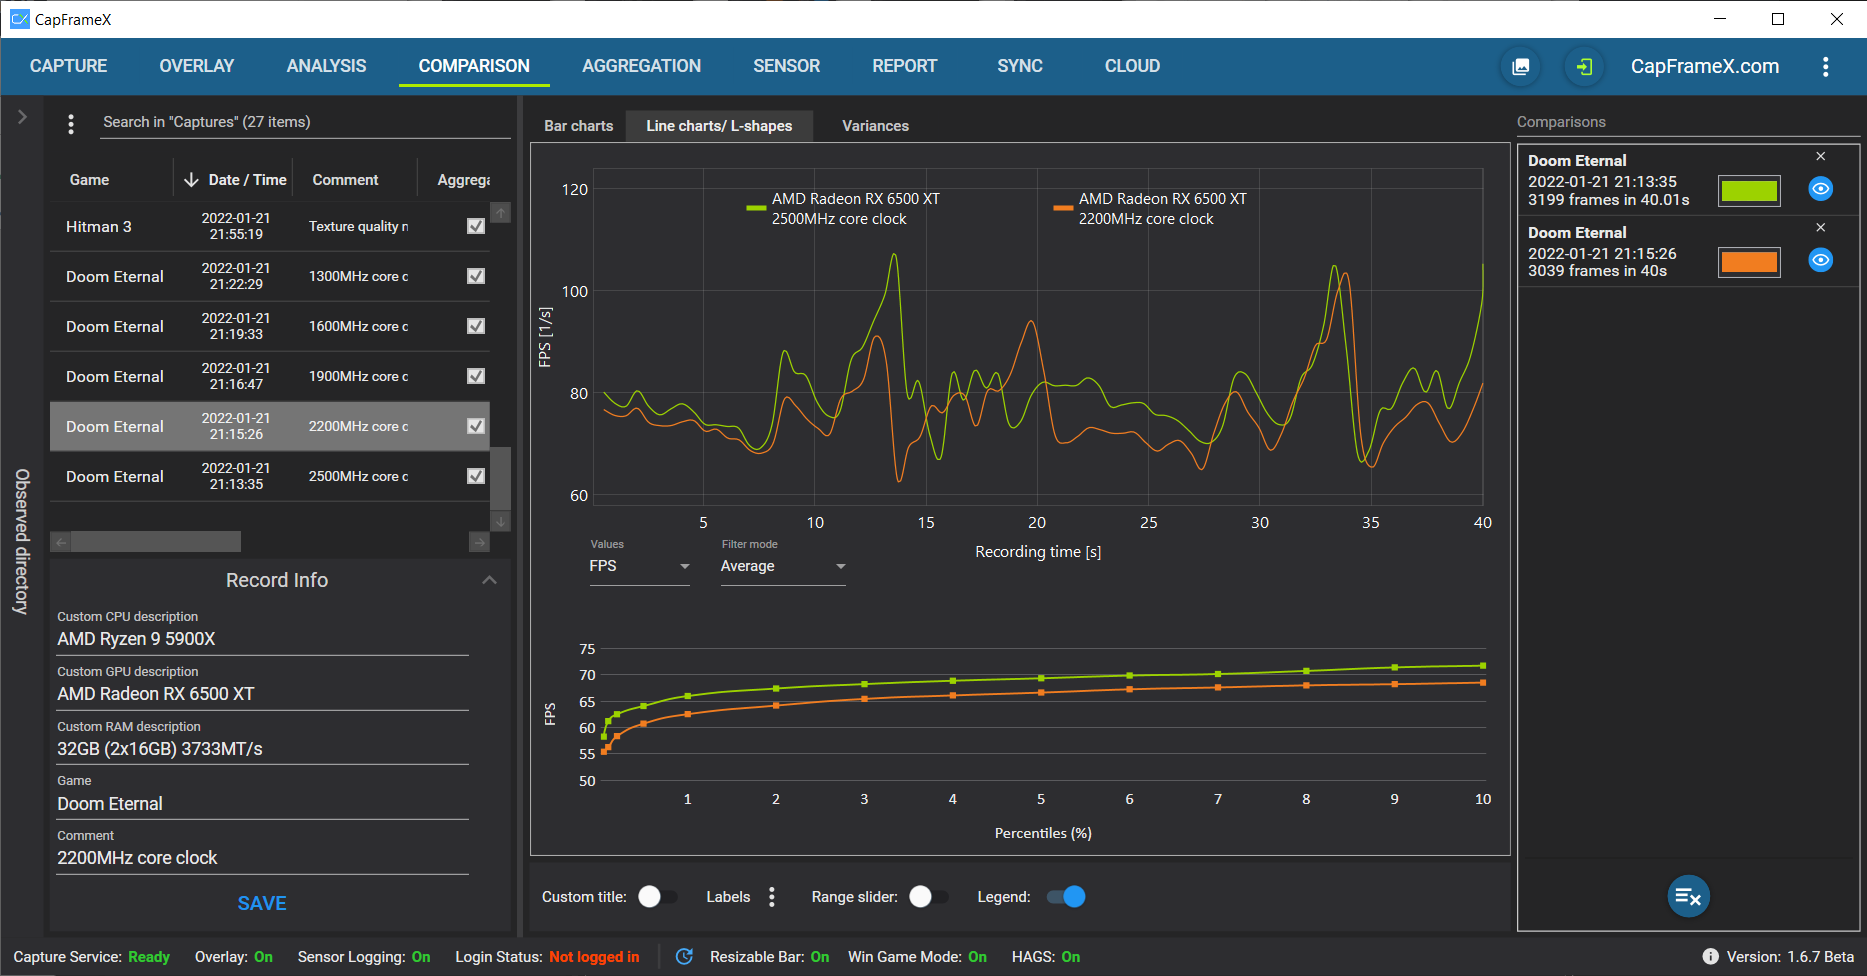
Task: Toggle checkbox for 1900MHz core clock row
Action: [x=476, y=376]
